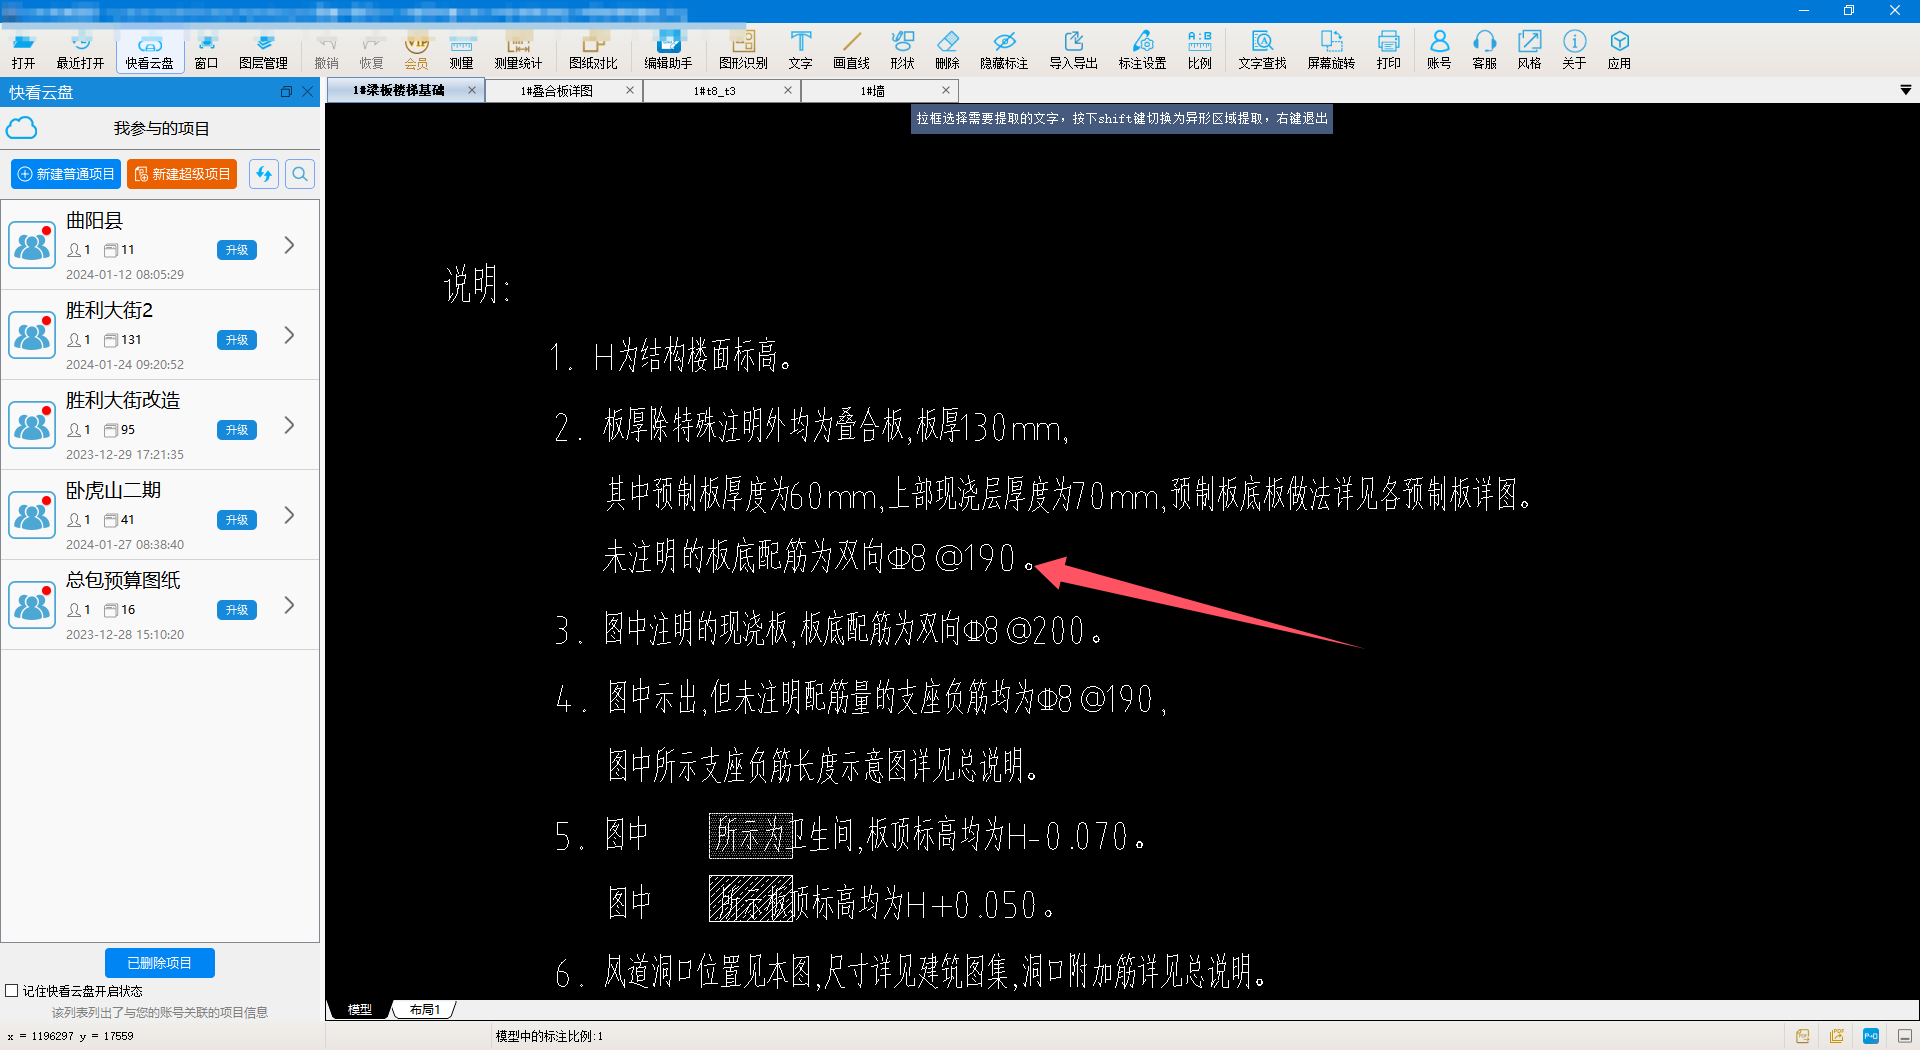Viewport: 1920px width, 1050px height.
Task: Open 测量统计 measurement statistics
Action: coord(518,50)
